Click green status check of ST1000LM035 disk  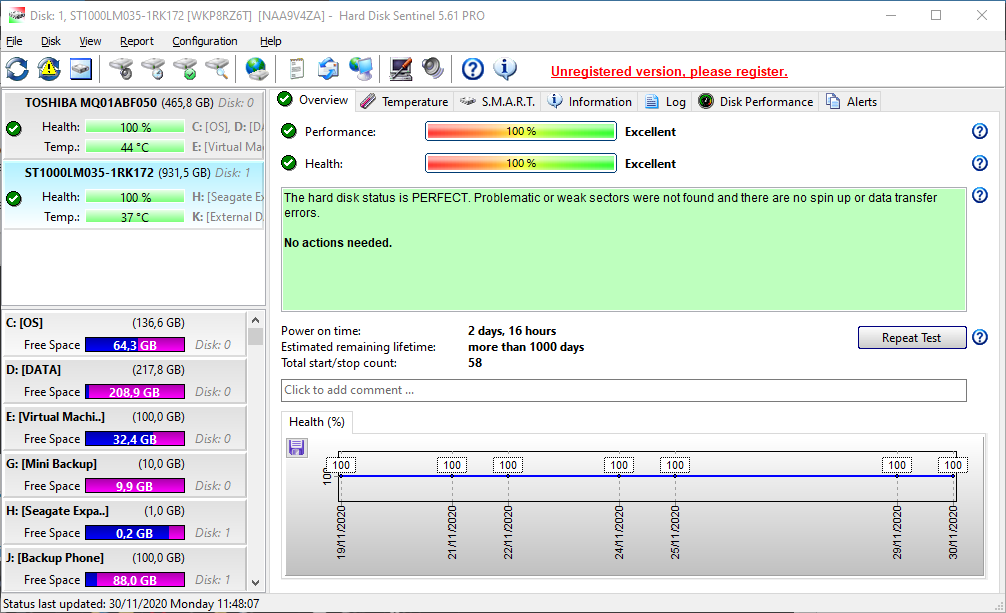[13, 198]
